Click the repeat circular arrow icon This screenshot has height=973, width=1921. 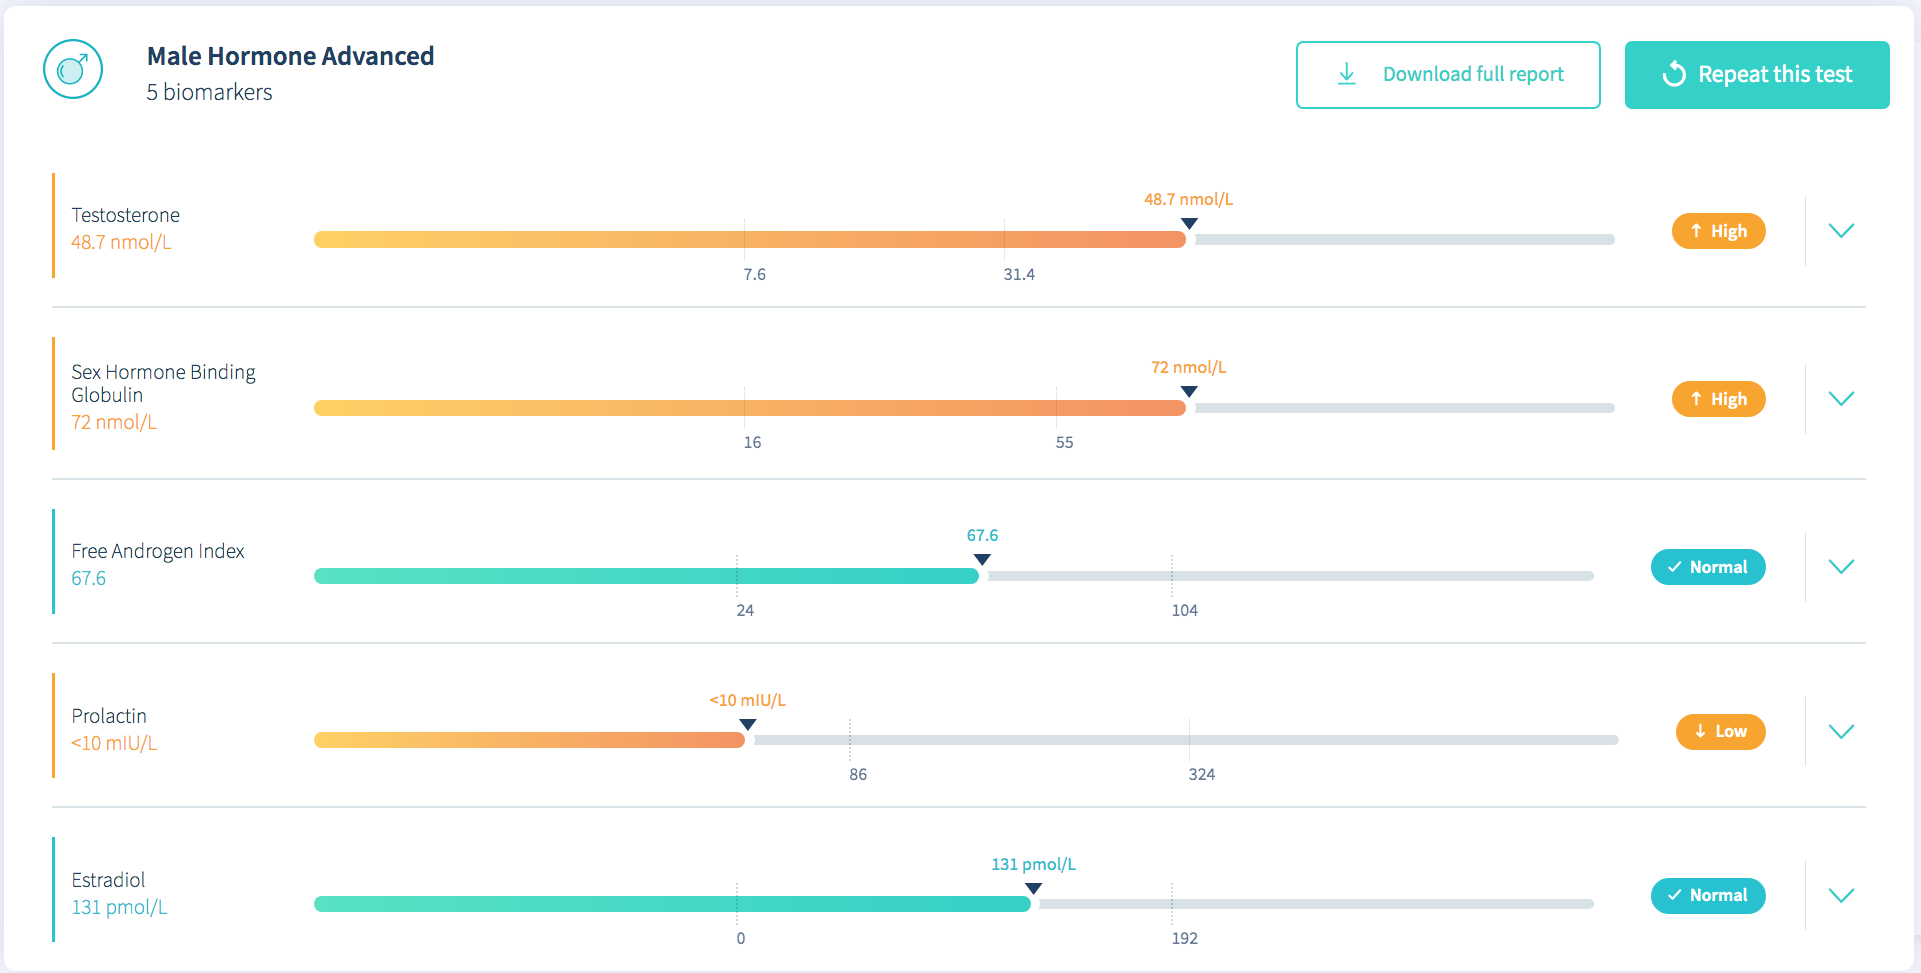click(x=1674, y=75)
